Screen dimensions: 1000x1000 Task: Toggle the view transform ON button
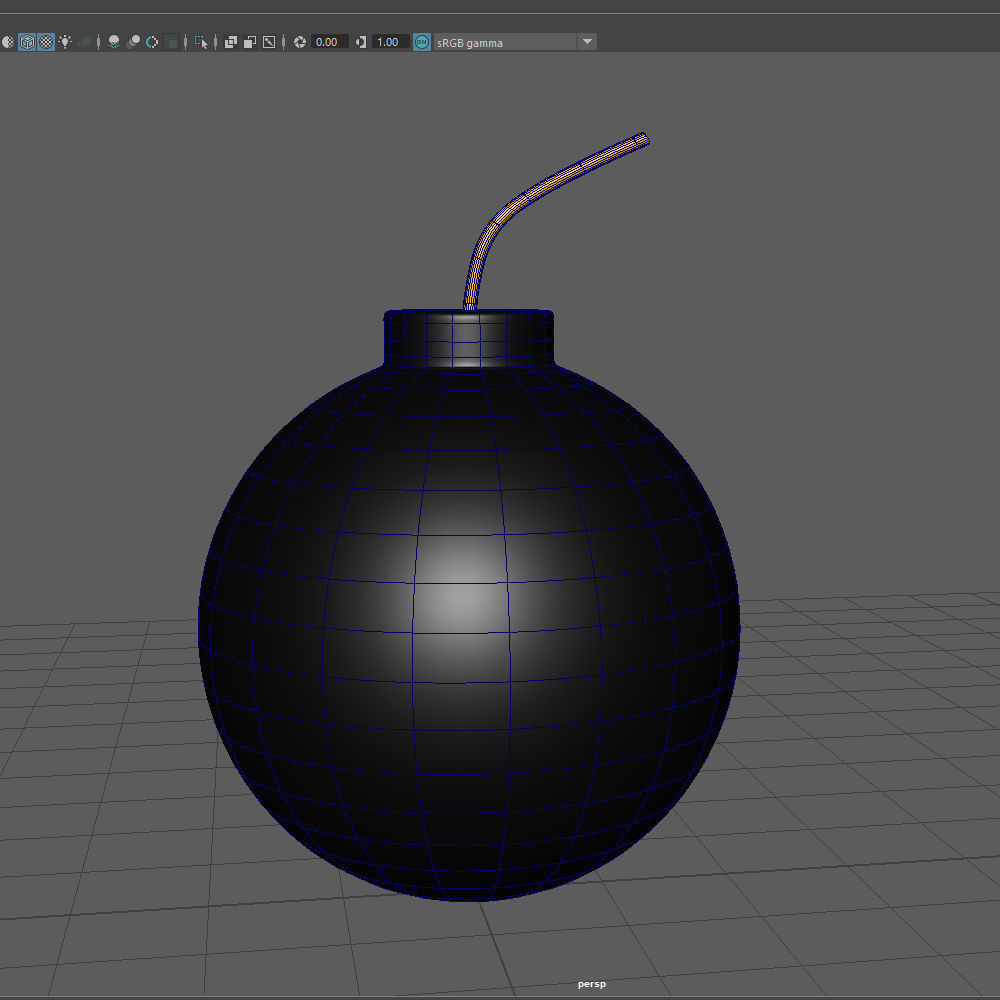[422, 42]
